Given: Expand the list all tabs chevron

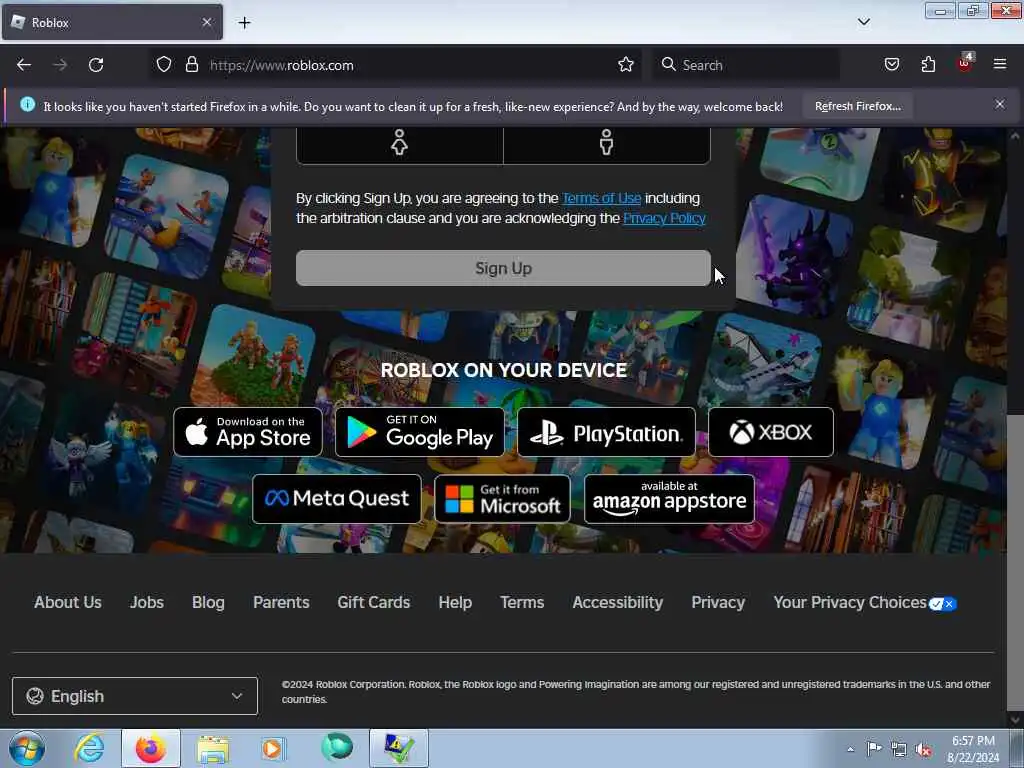Looking at the screenshot, I should coord(863,22).
